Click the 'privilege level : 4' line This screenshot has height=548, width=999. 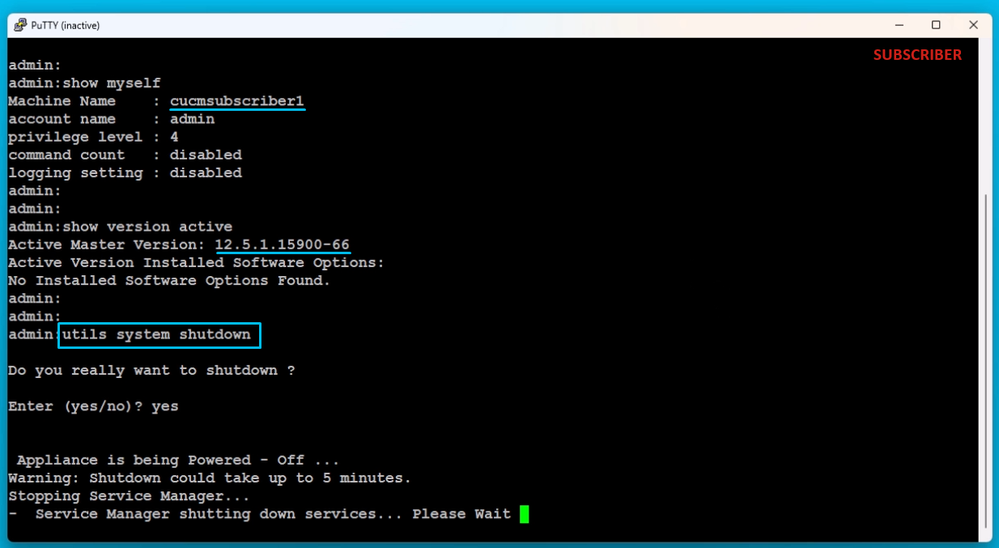[93, 137]
